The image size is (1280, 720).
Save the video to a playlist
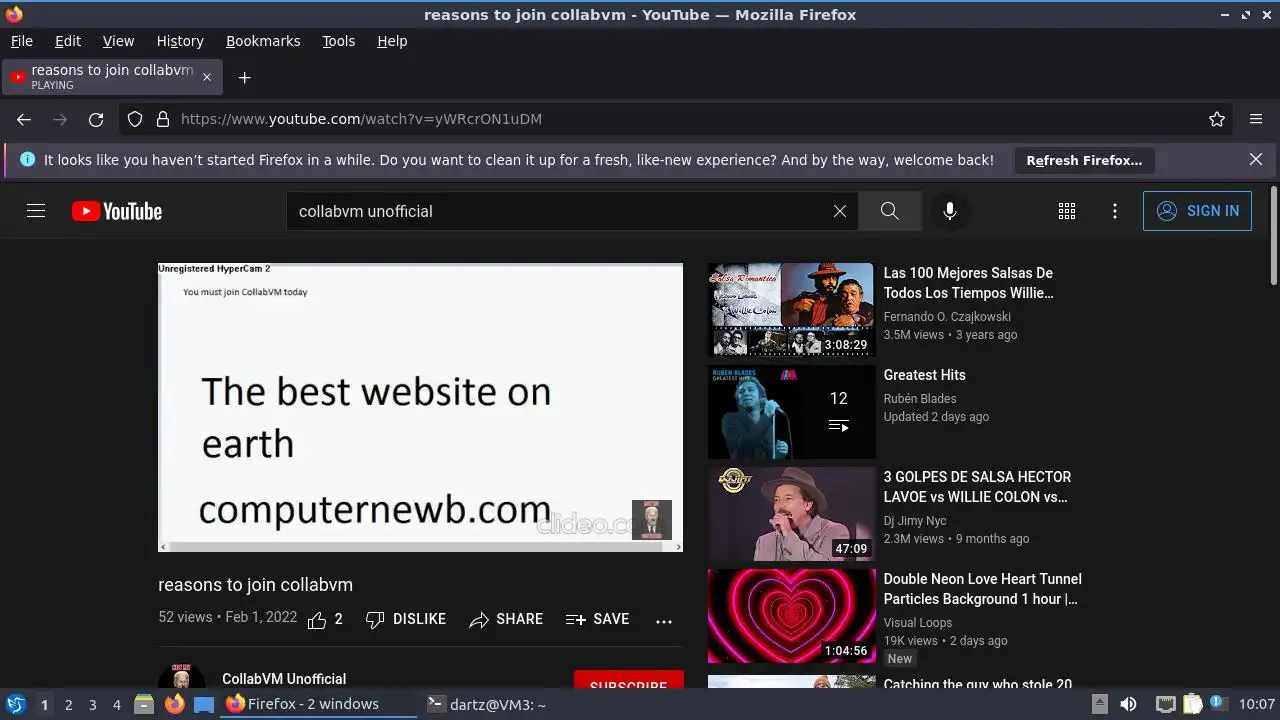pyautogui.click(x=597, y=620)
